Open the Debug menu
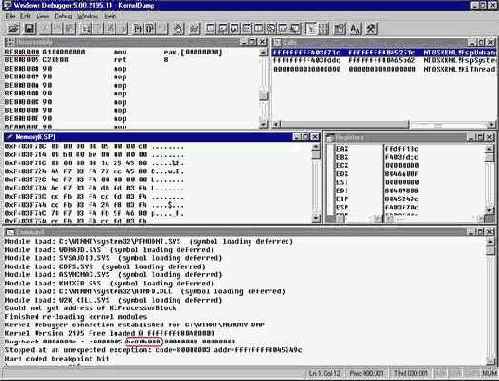Screen dimensions: 499x381 pos(63,16)
